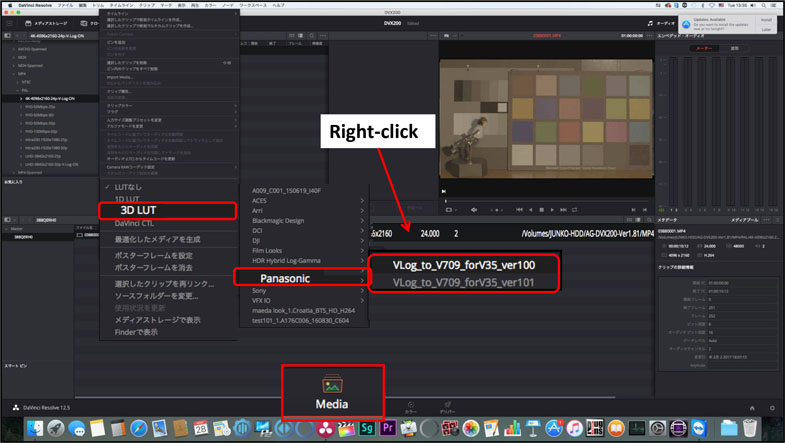785x443 pixels.
Task: Click メディアストレージで表示 menu entry
Action: coord(158,320)
